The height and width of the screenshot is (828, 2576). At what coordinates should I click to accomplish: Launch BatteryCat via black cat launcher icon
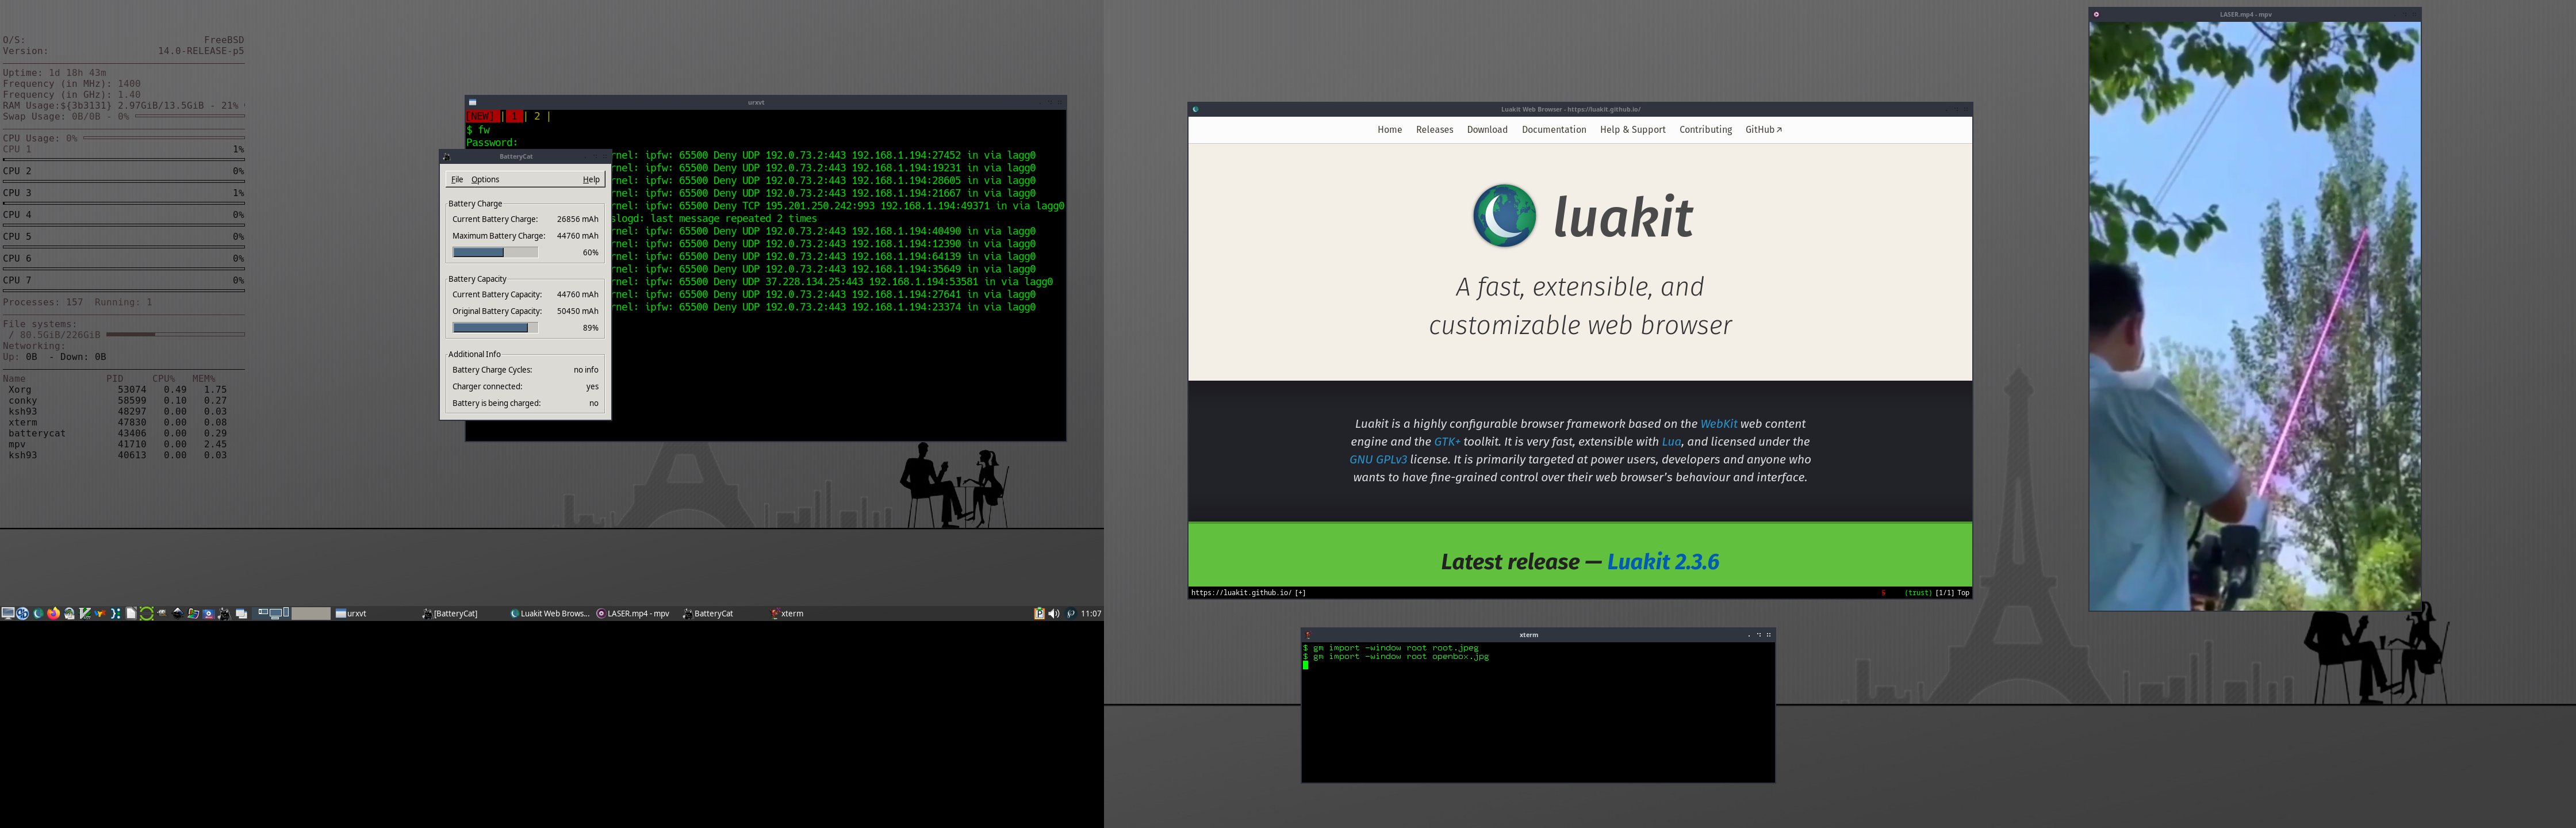pyautogui.click(x=224, y=613)
